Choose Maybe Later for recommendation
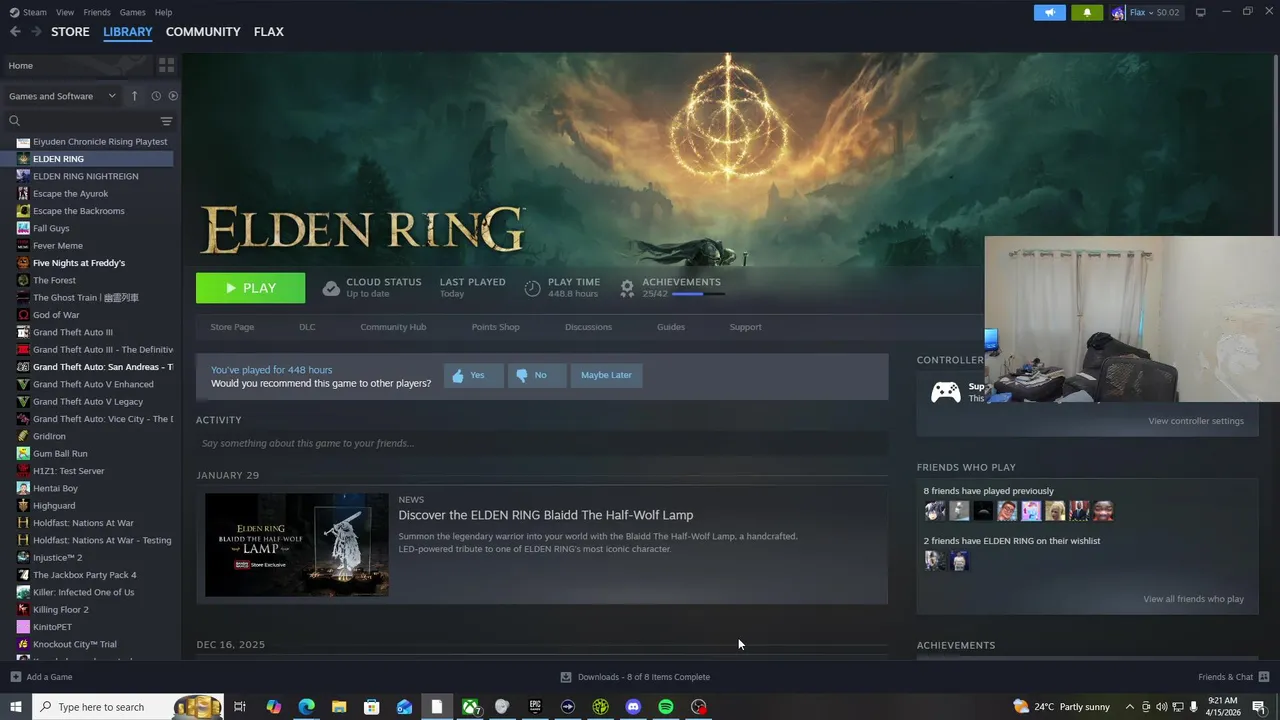Viewport: 1280px width, 720px height. (x=606, y=375)
